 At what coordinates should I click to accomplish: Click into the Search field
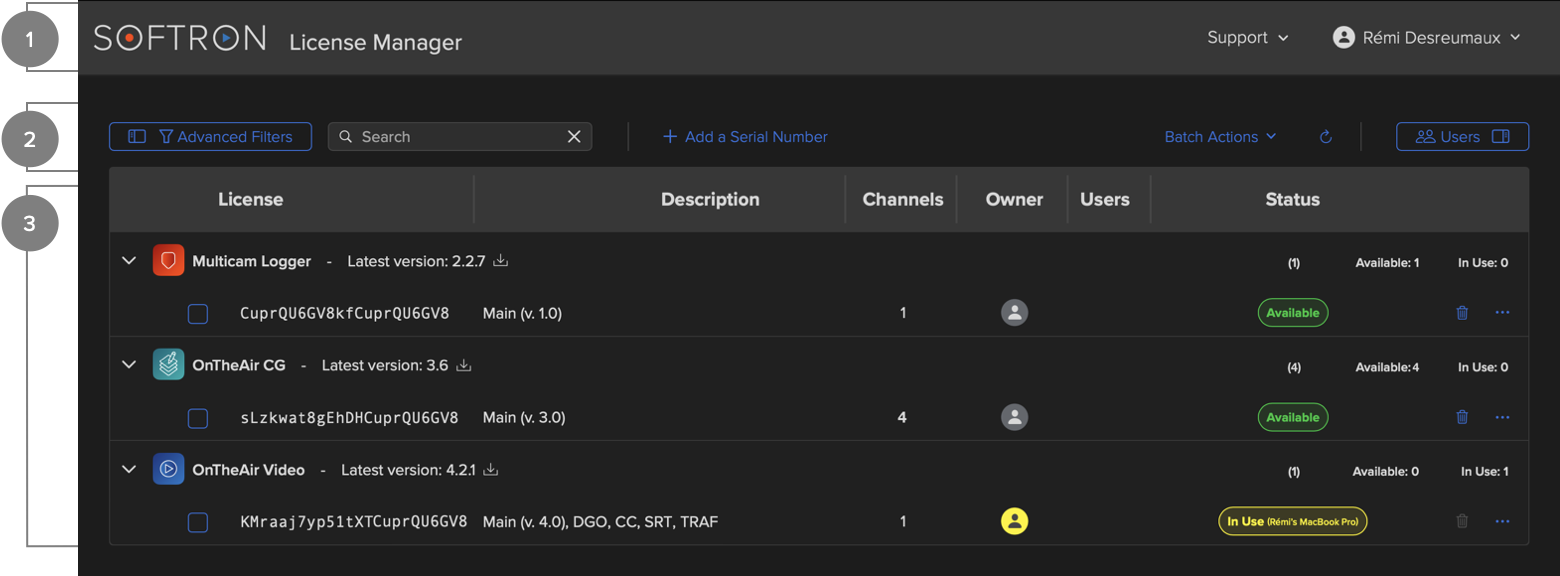click(x=460, y=137)
